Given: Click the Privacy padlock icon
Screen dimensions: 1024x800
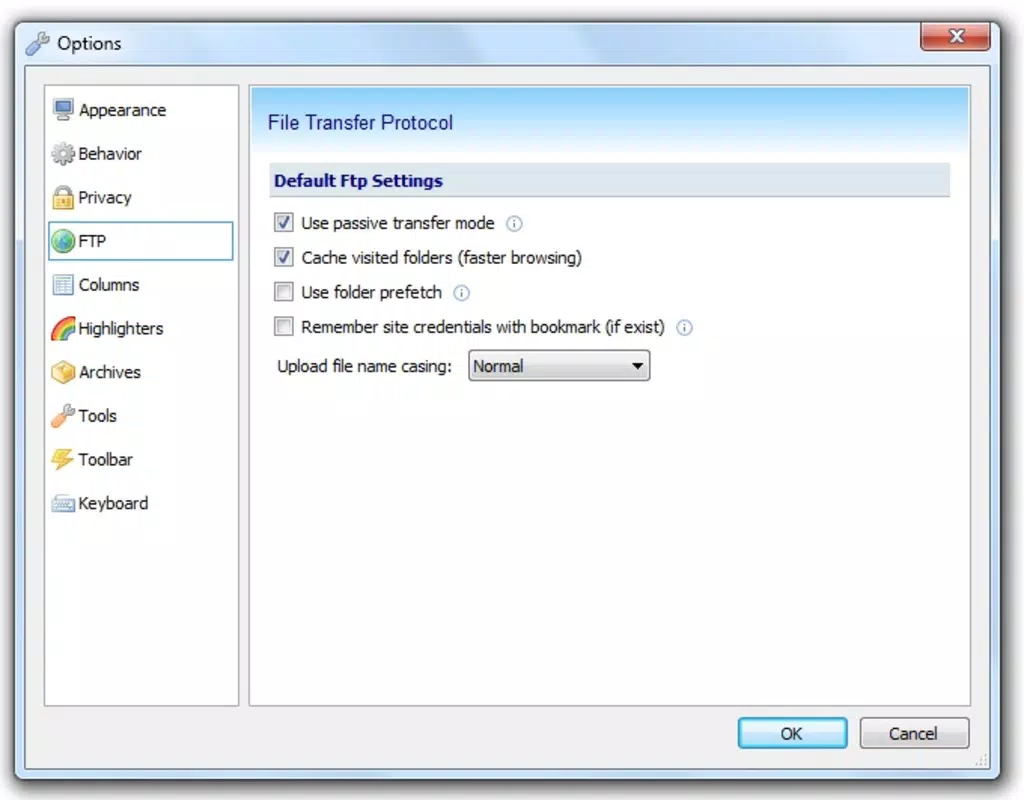Looking at the screenshot, I should click(63, 197).
